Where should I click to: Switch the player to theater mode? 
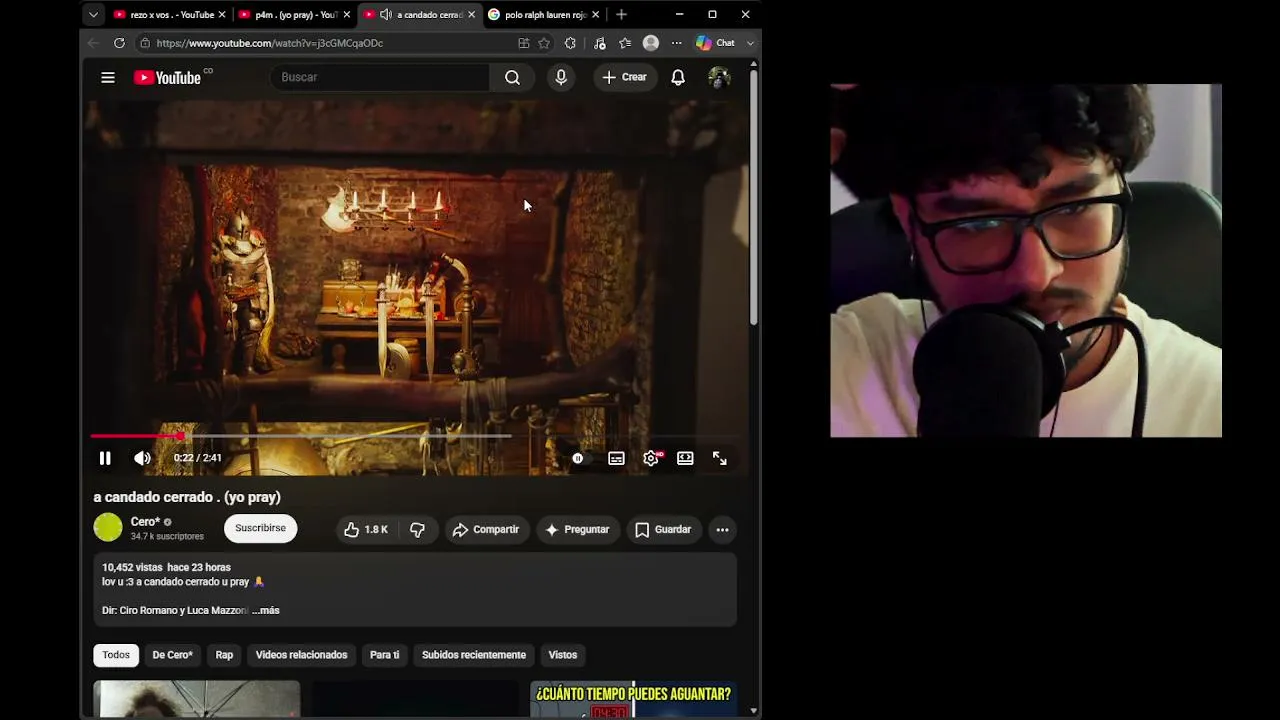point(685,458)
